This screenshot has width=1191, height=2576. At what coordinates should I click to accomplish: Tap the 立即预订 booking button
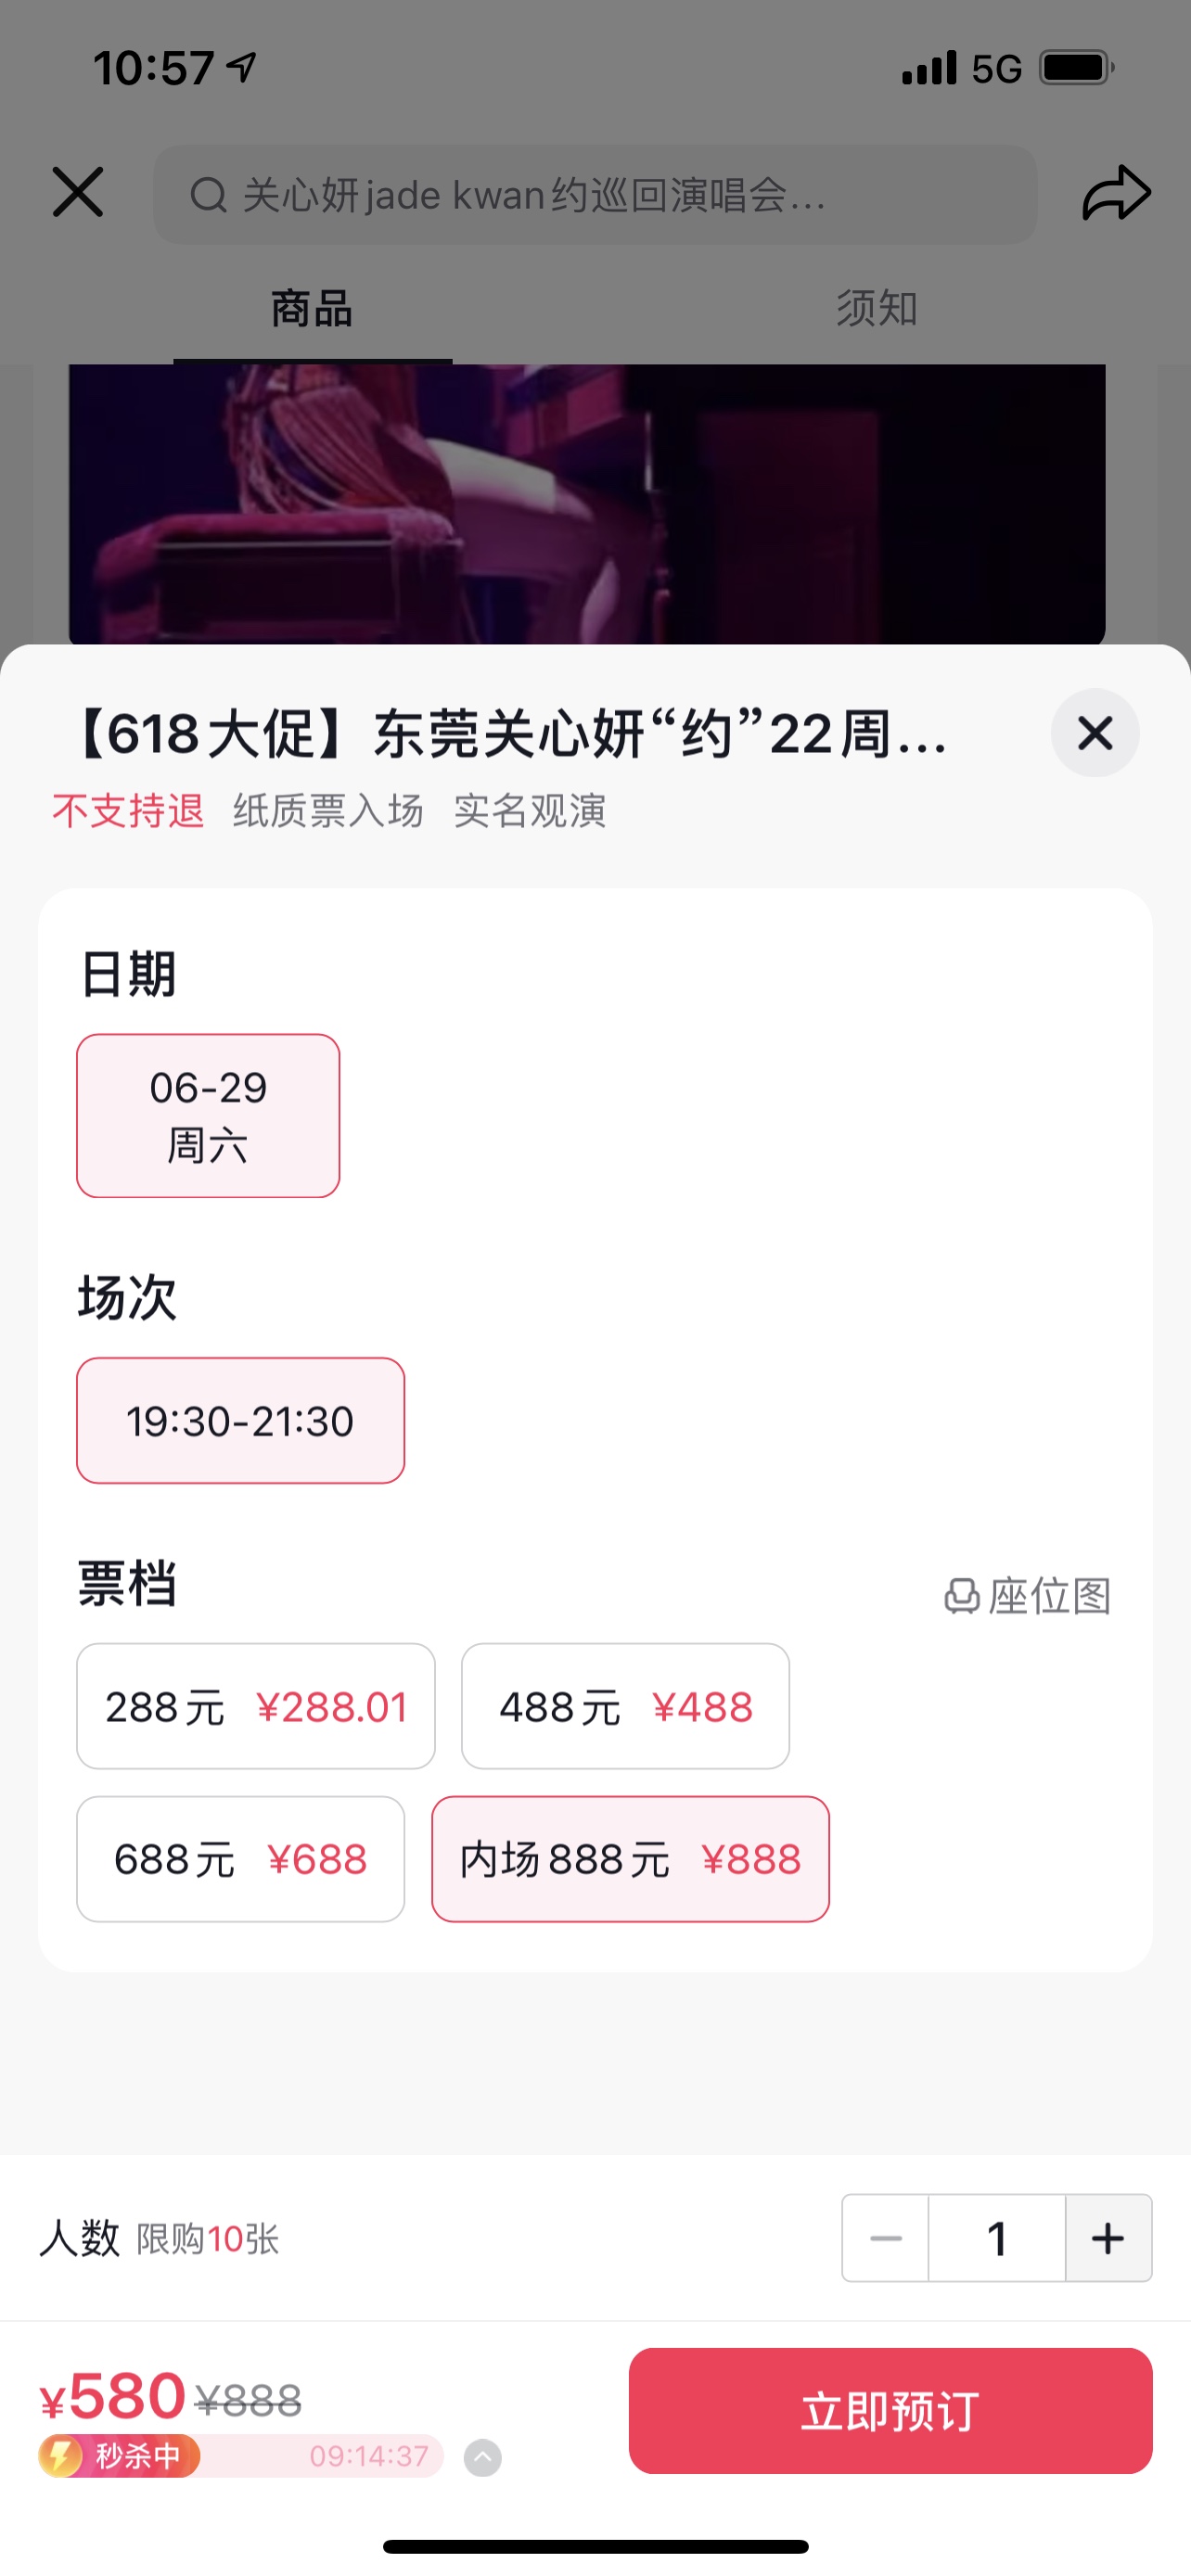tap(890, 2411)
